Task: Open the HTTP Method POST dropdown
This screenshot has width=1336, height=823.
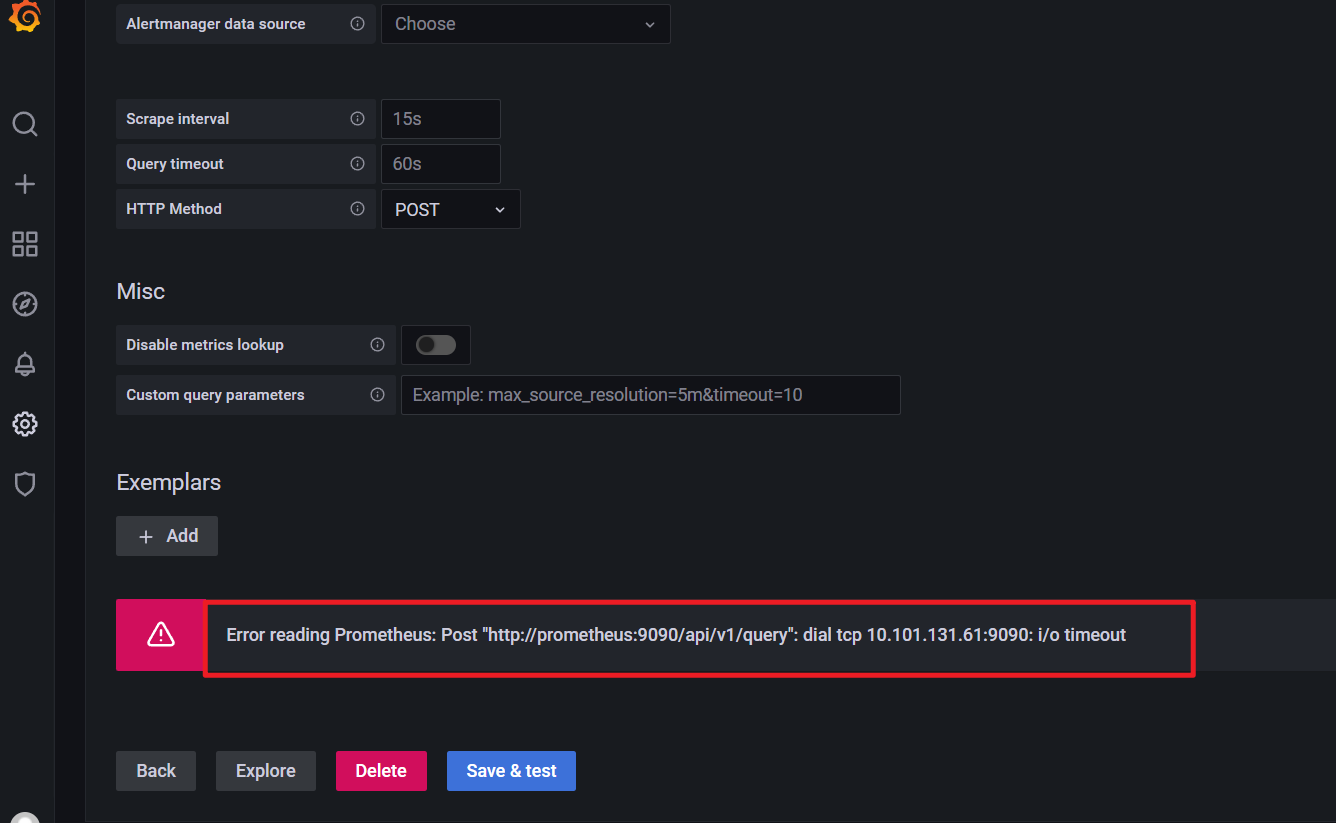Action: click(x=451, y=209)
